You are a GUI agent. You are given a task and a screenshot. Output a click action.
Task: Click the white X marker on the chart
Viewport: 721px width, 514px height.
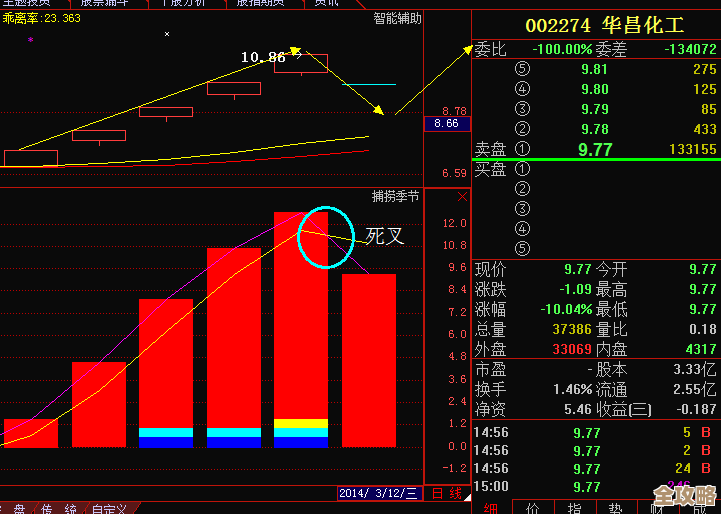[167, 34]
